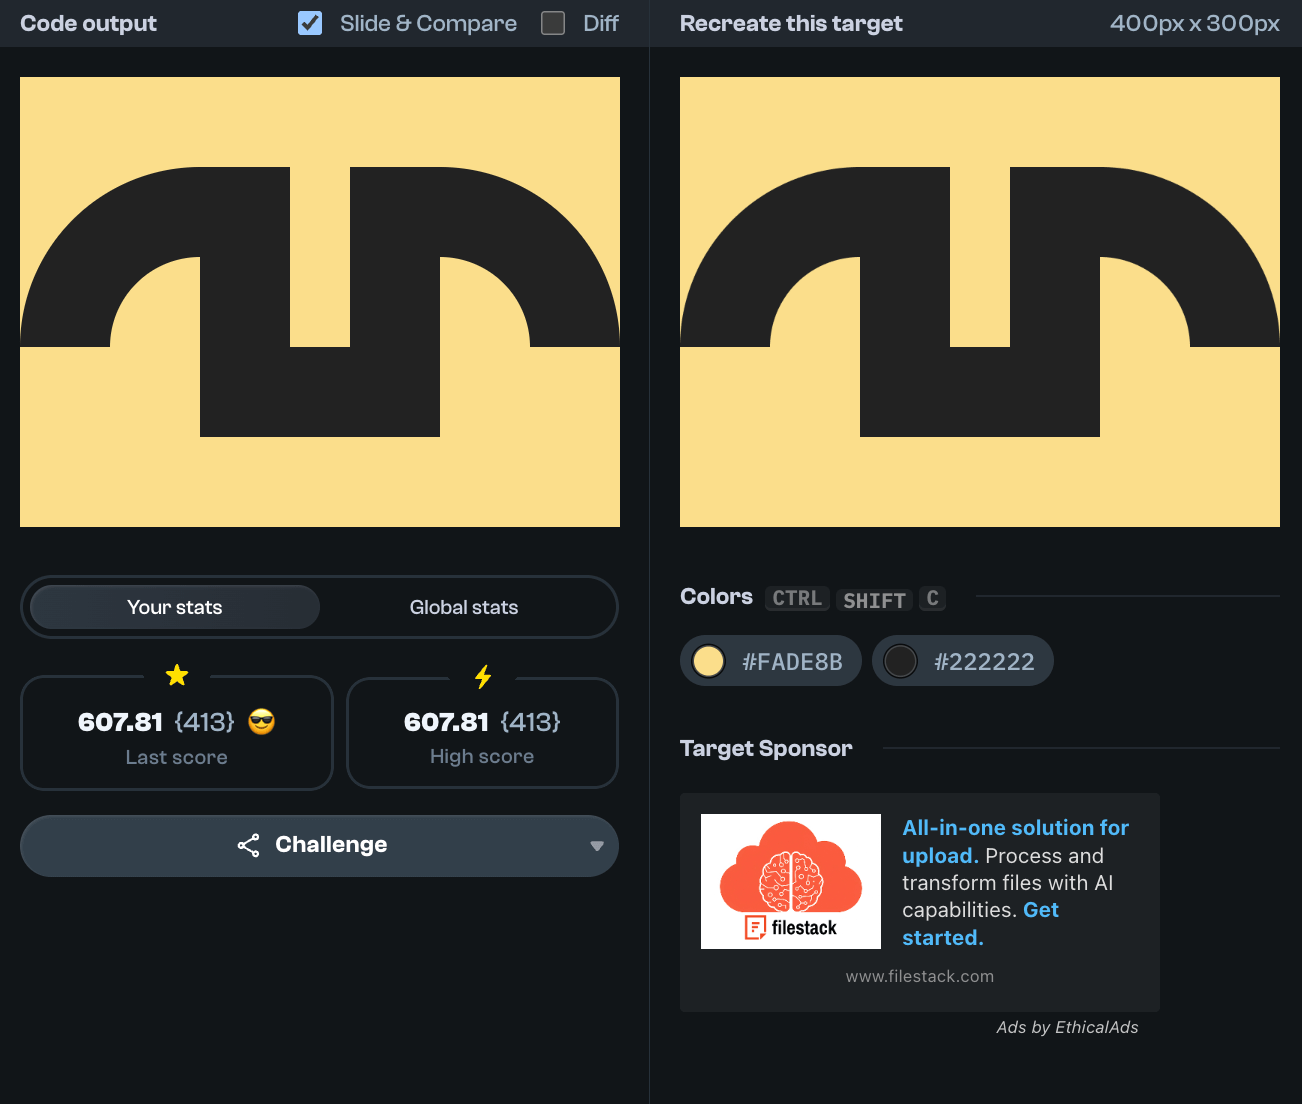The width and height of the screenshot is (1302, 1104).
Task: Click the target image to recreate
Action: (x=980, y=302)
